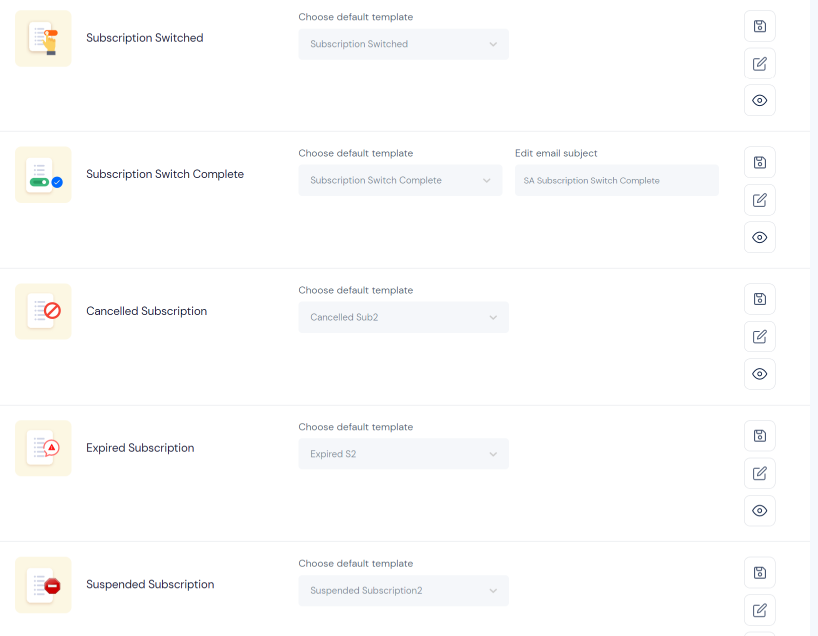The image size is (818, 636).
Task: Save the Cancelled Subscription settings
Action: (x=760, y=299)
